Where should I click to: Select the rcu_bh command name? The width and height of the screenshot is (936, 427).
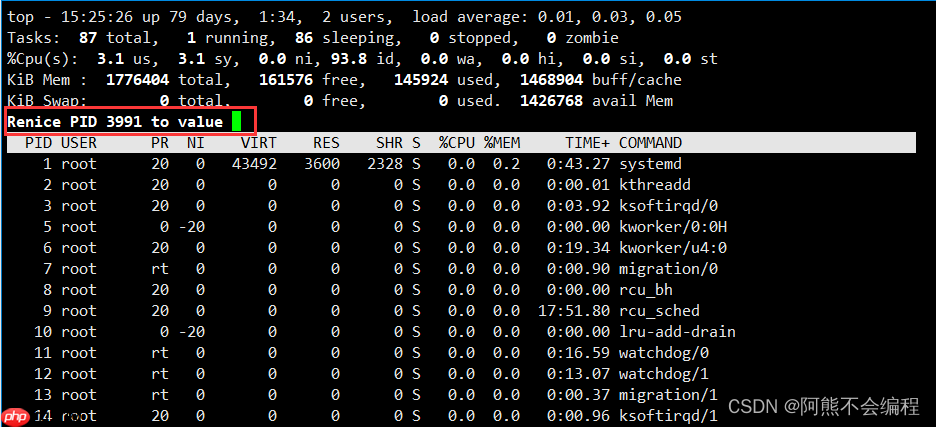pos(646,290)
